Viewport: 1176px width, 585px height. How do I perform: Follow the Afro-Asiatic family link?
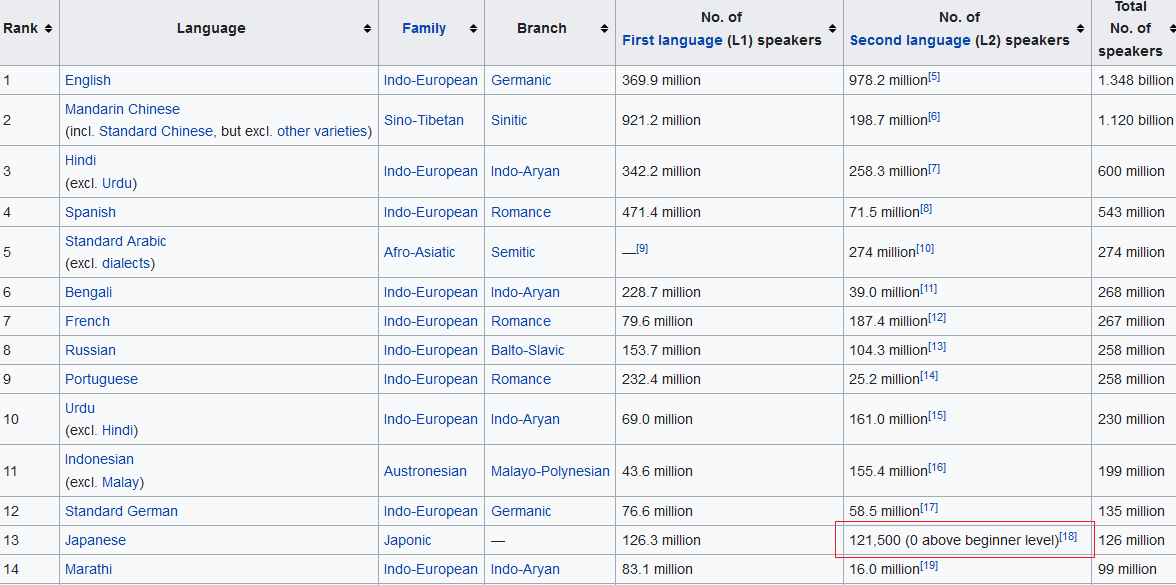tap(419, 253)
